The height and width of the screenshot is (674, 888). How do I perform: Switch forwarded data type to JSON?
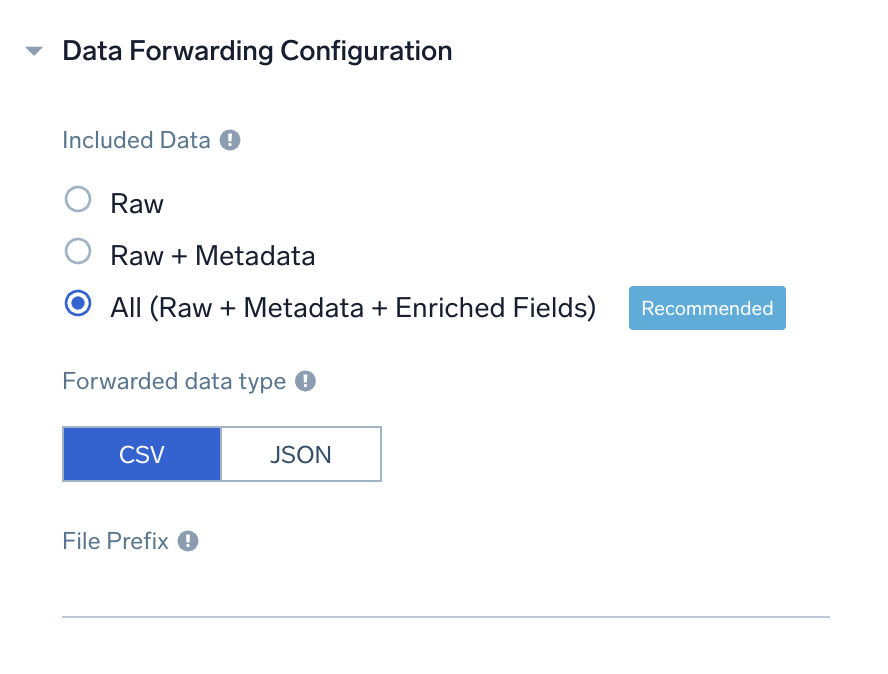tap(300, 454)
